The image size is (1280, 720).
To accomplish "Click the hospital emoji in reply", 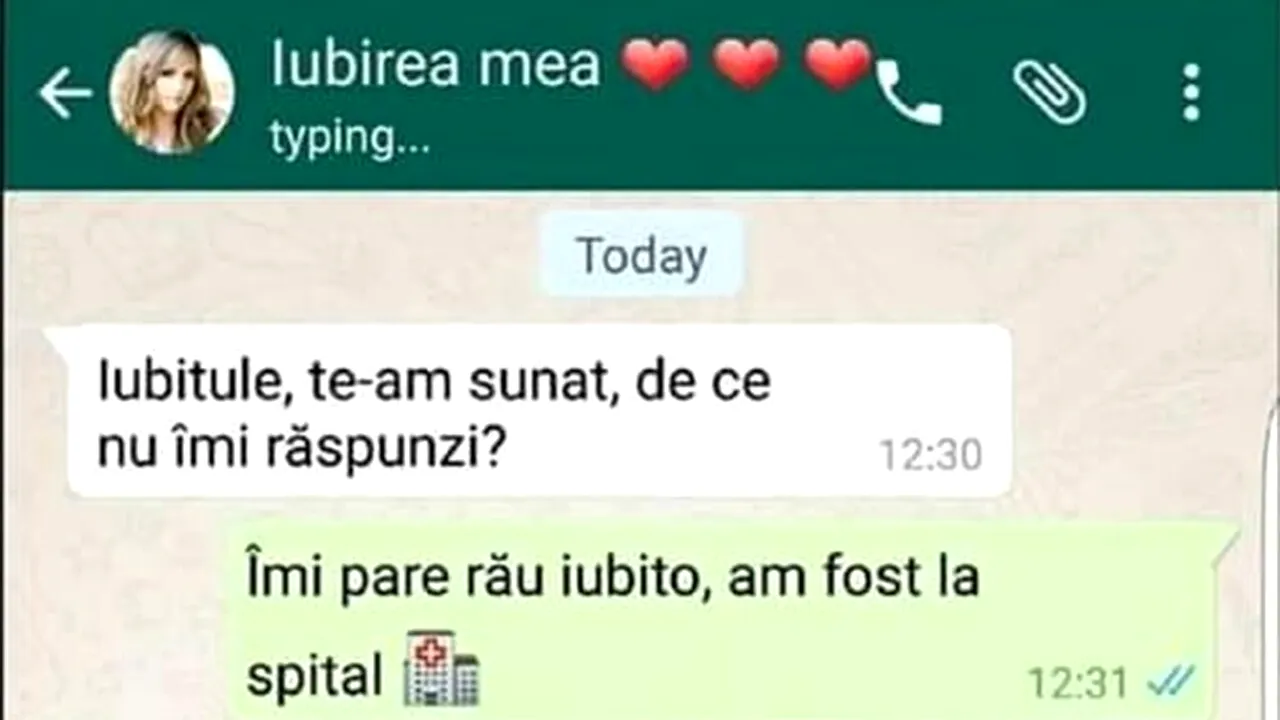I will click(441, 668).
